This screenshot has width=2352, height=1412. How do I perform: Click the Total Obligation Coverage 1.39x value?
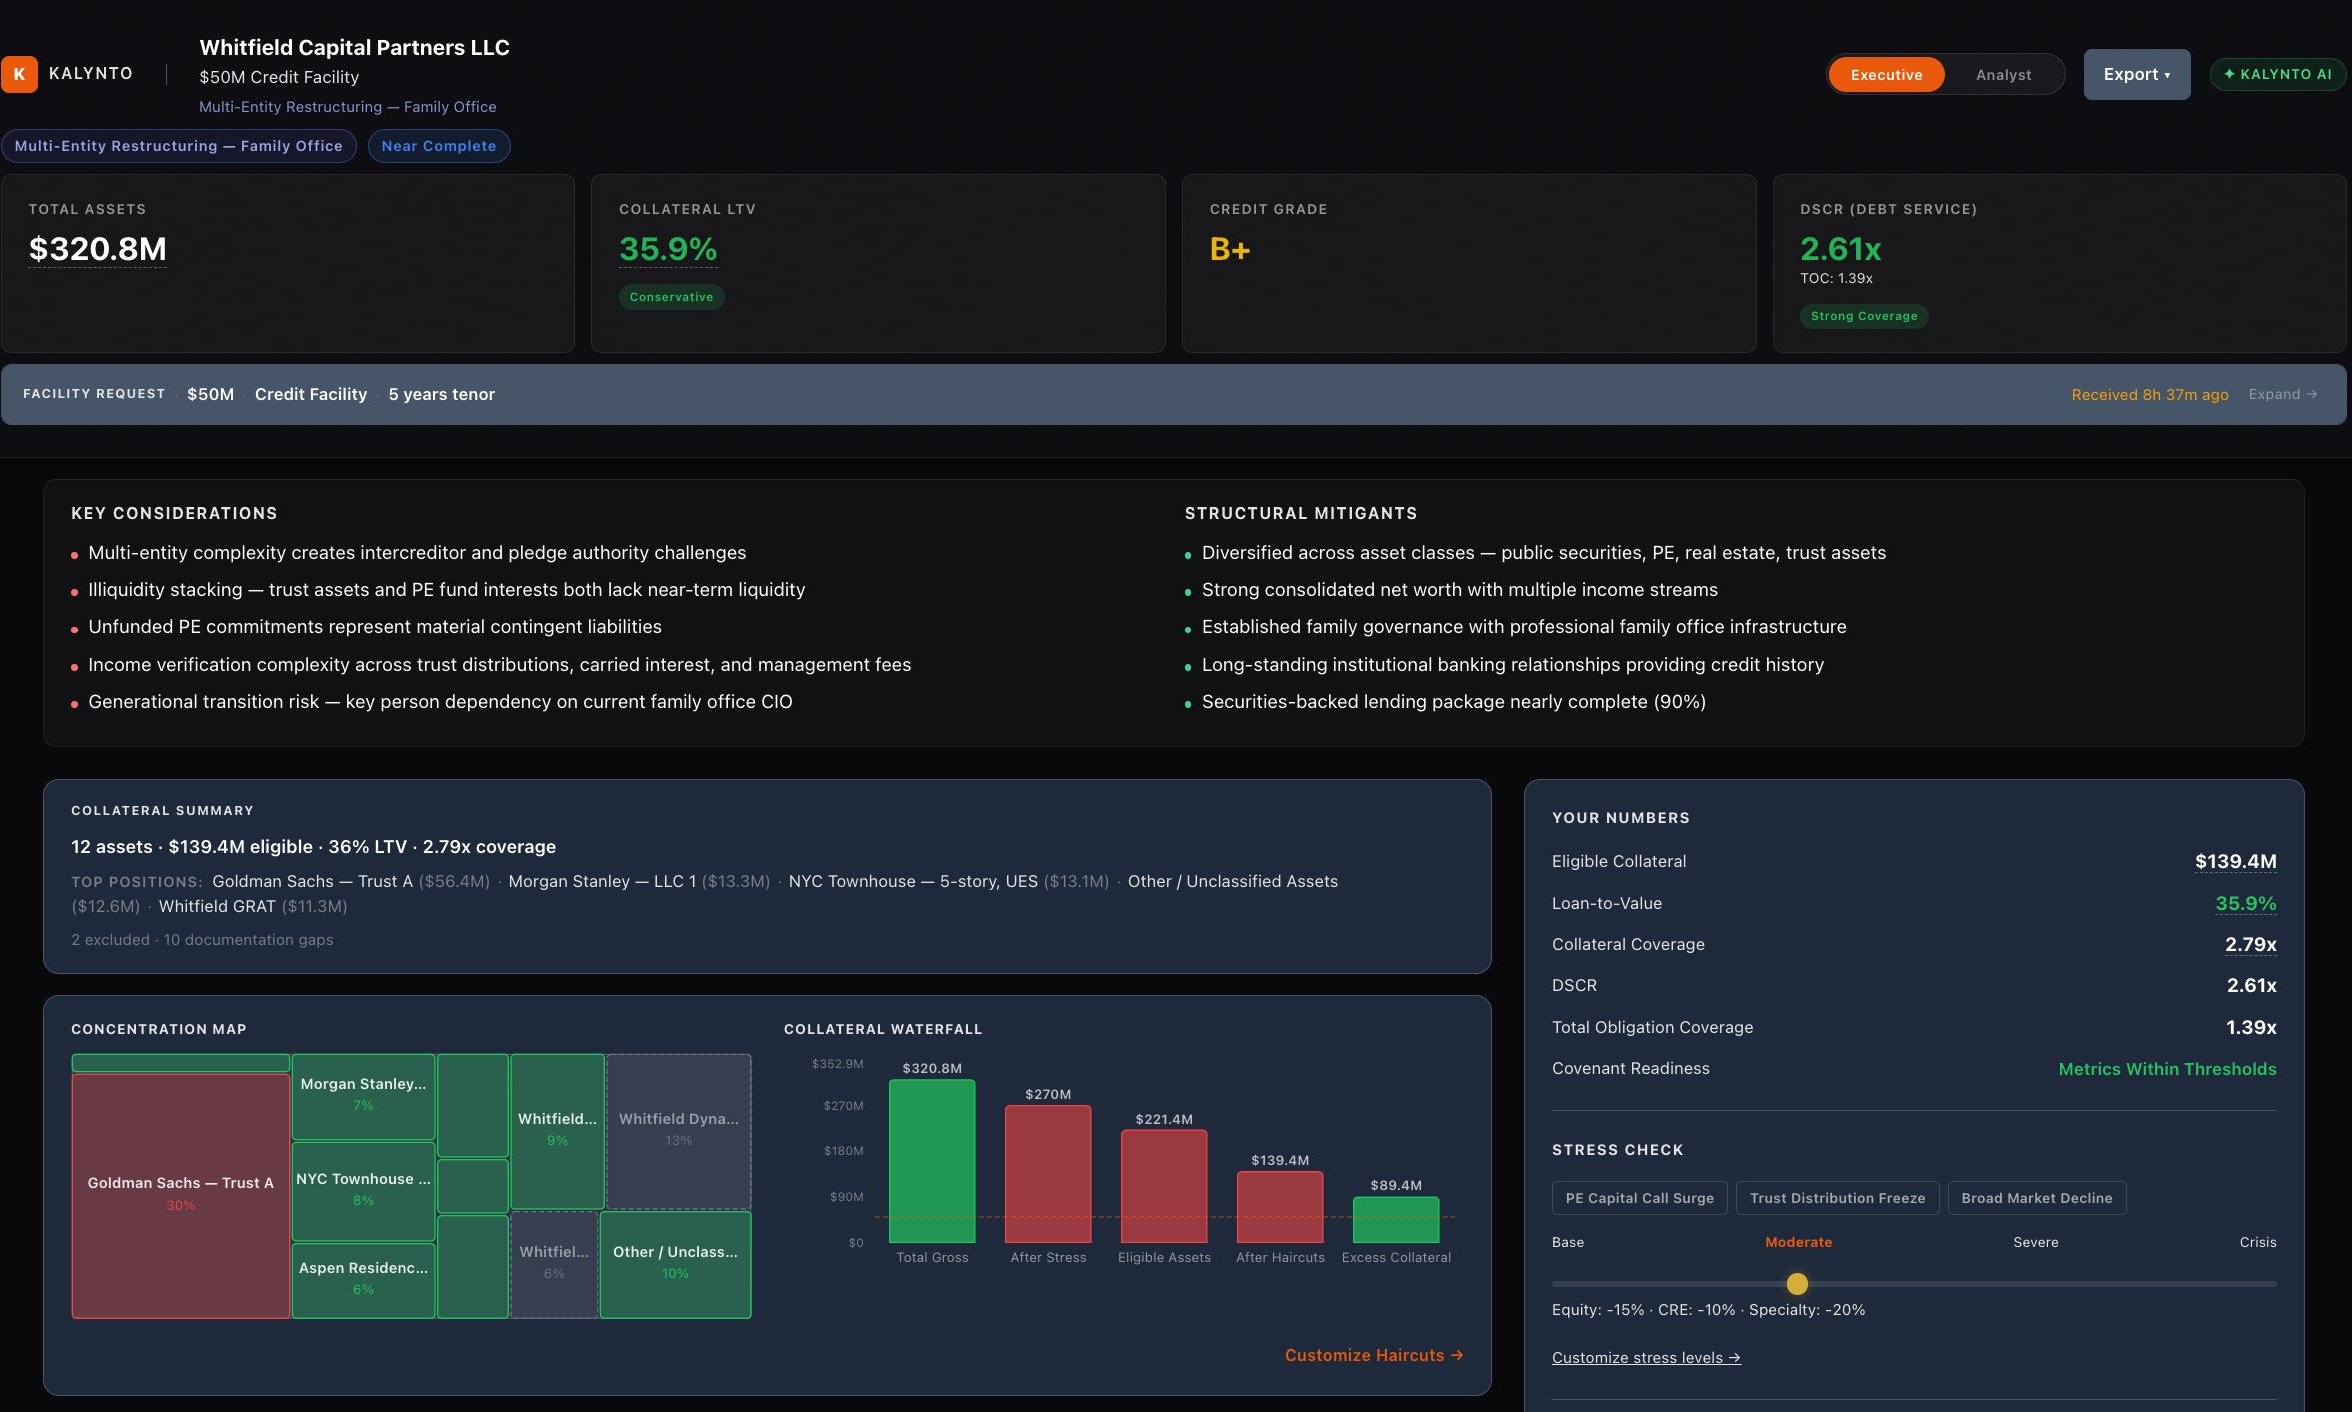pos(2251,1027)
